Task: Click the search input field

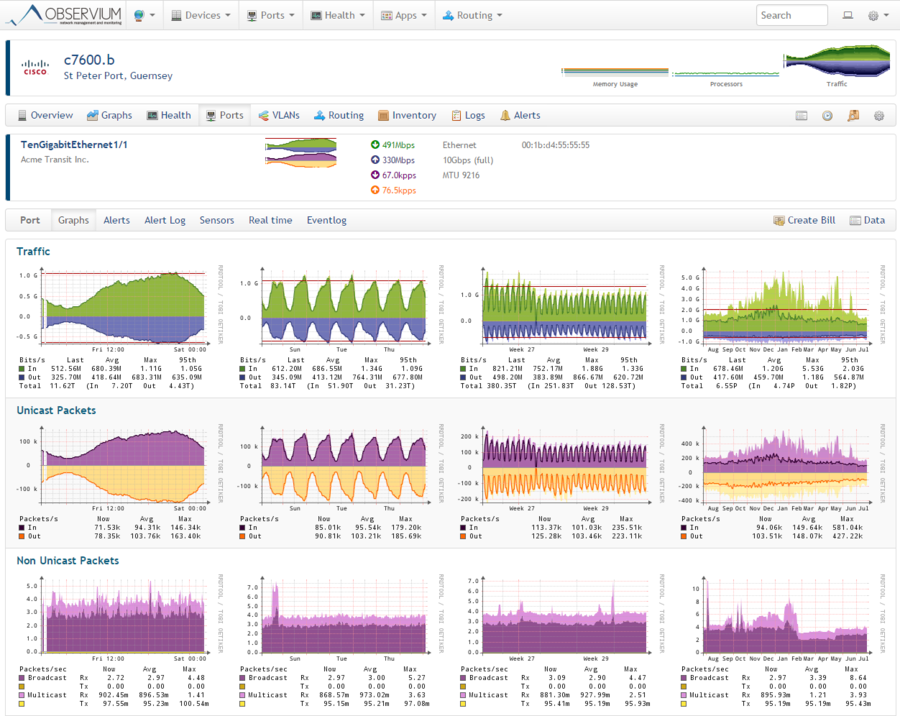Action: click(x=792, y=15)
